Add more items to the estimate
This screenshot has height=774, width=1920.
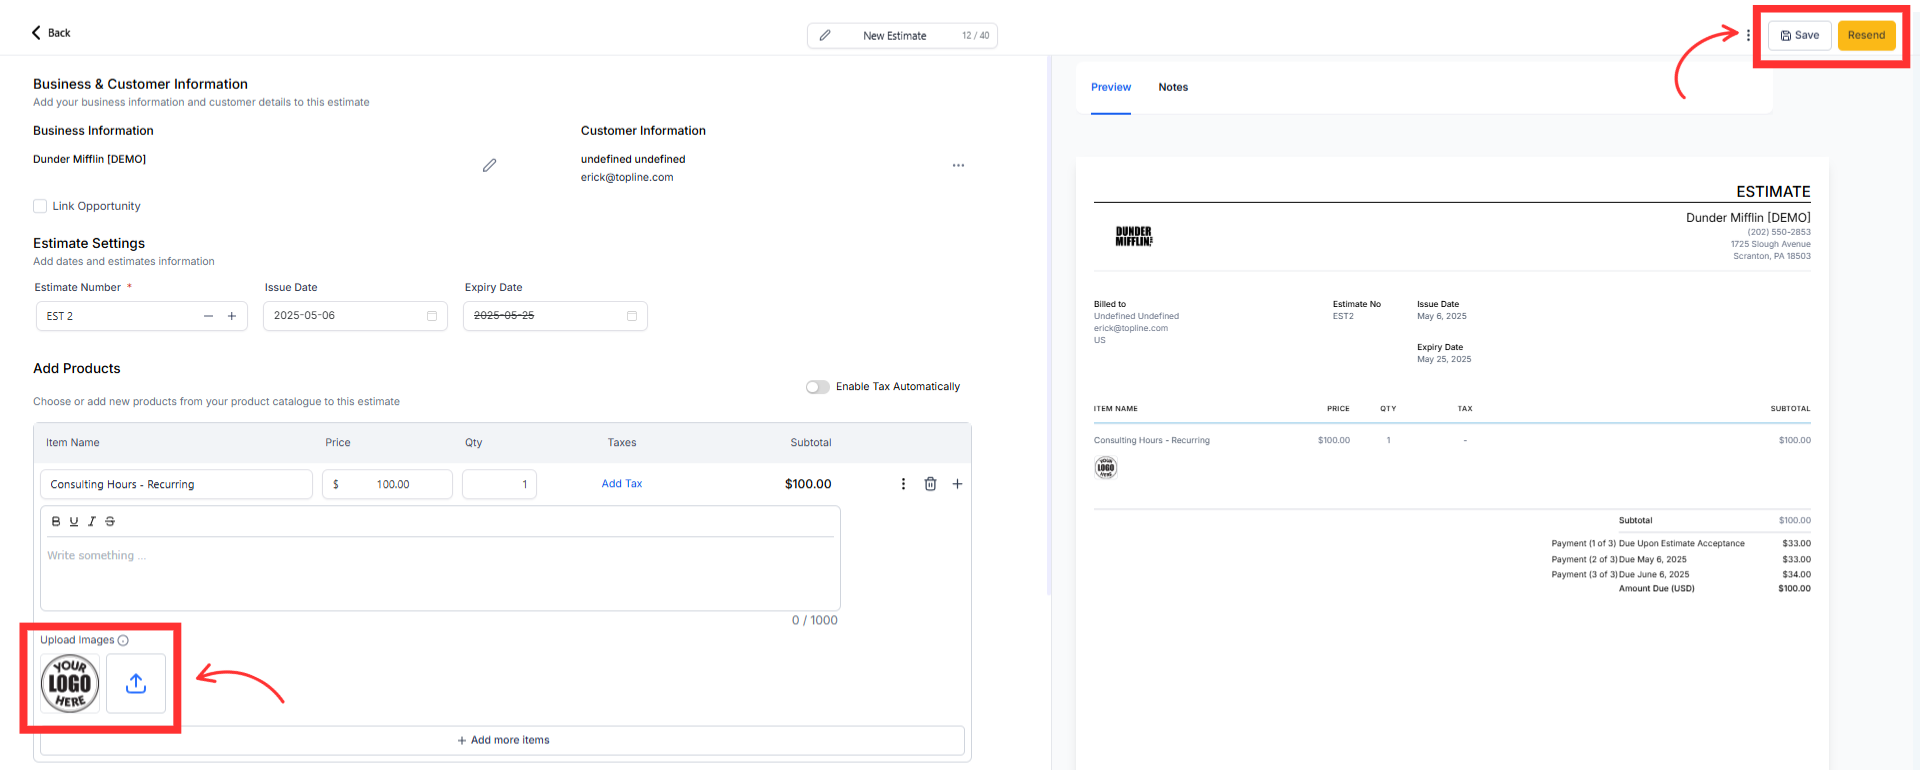[x=503, y=740]
